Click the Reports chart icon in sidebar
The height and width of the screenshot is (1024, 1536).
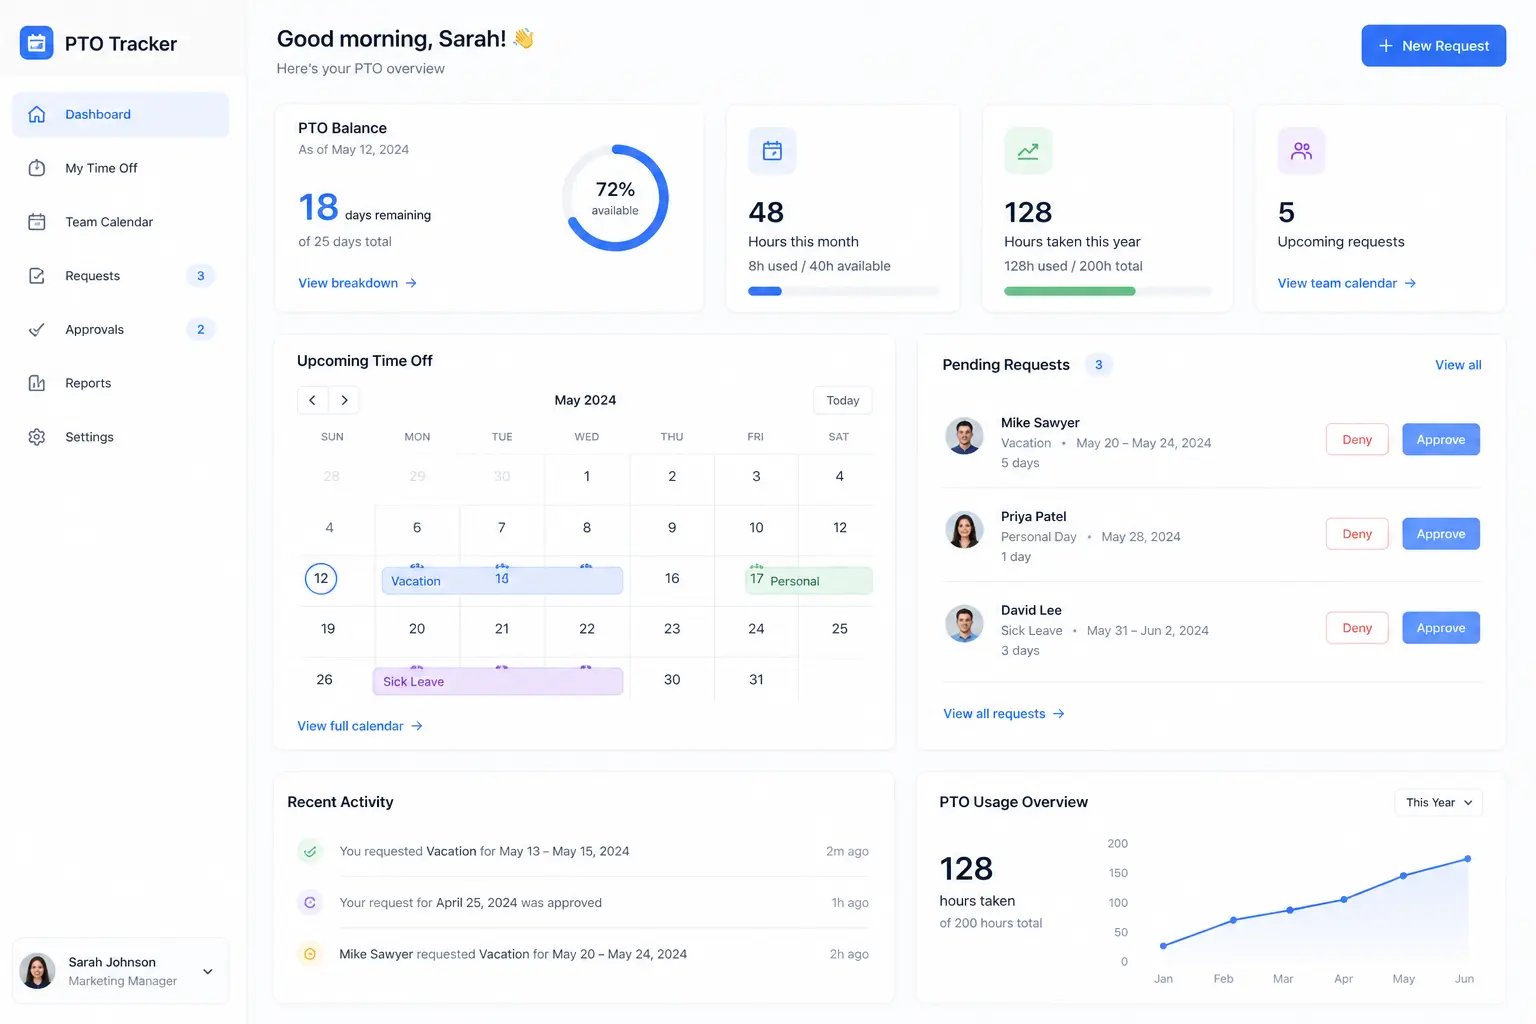pos(37,383)
